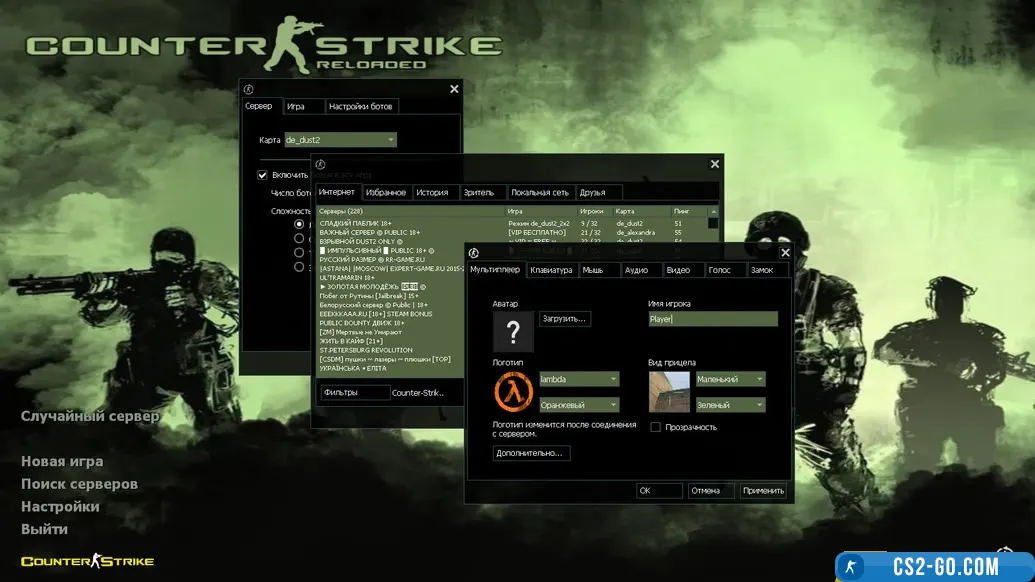Click the CS2-GO.COM watermark icon
1035x582 pixels.
coord(852,567)
